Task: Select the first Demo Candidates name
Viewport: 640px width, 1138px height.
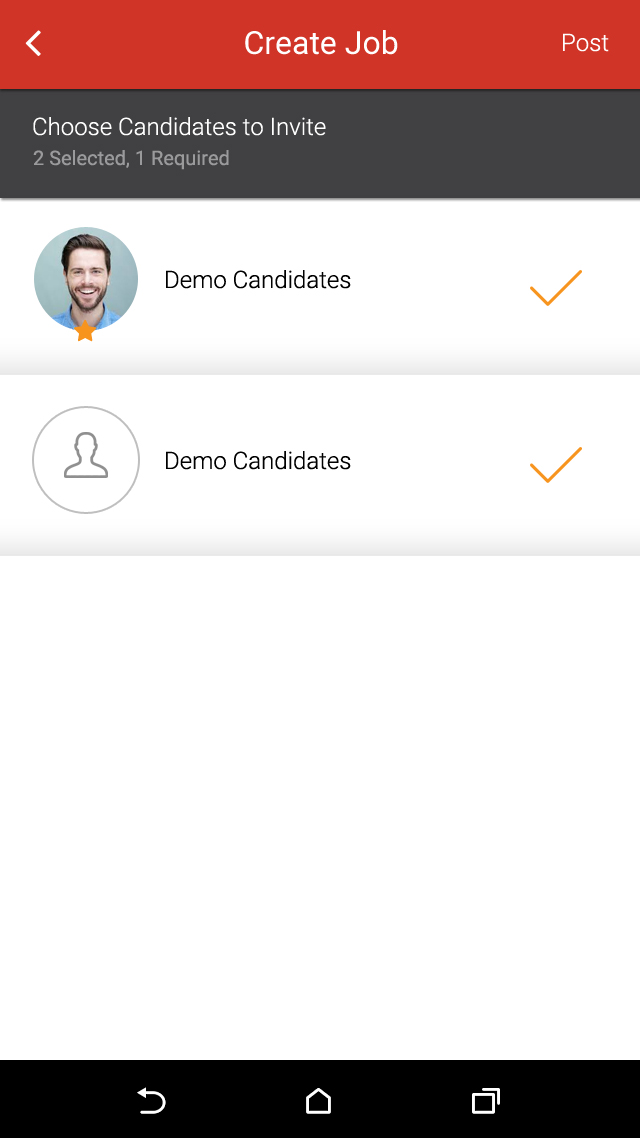Action: [257, 280]
